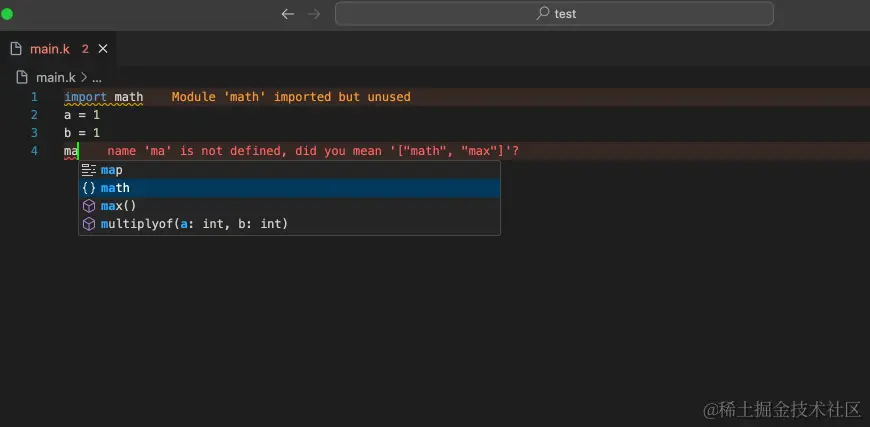Place cursor on 'b = 1' line
Image resolution: width=870 pixels, height=427 pixels.
[82, 133]
